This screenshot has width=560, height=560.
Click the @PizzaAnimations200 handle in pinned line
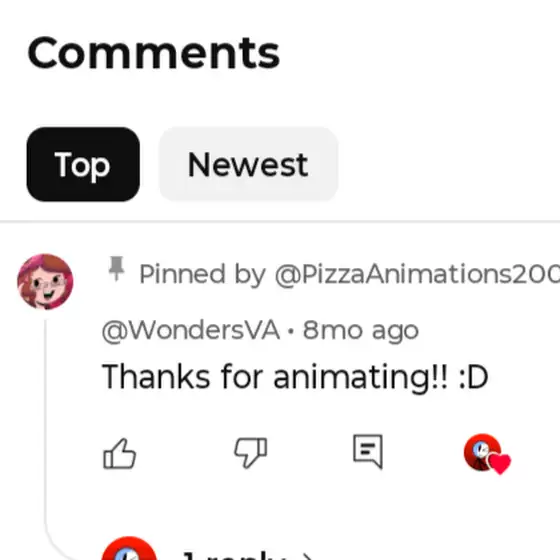click(417, 274)
